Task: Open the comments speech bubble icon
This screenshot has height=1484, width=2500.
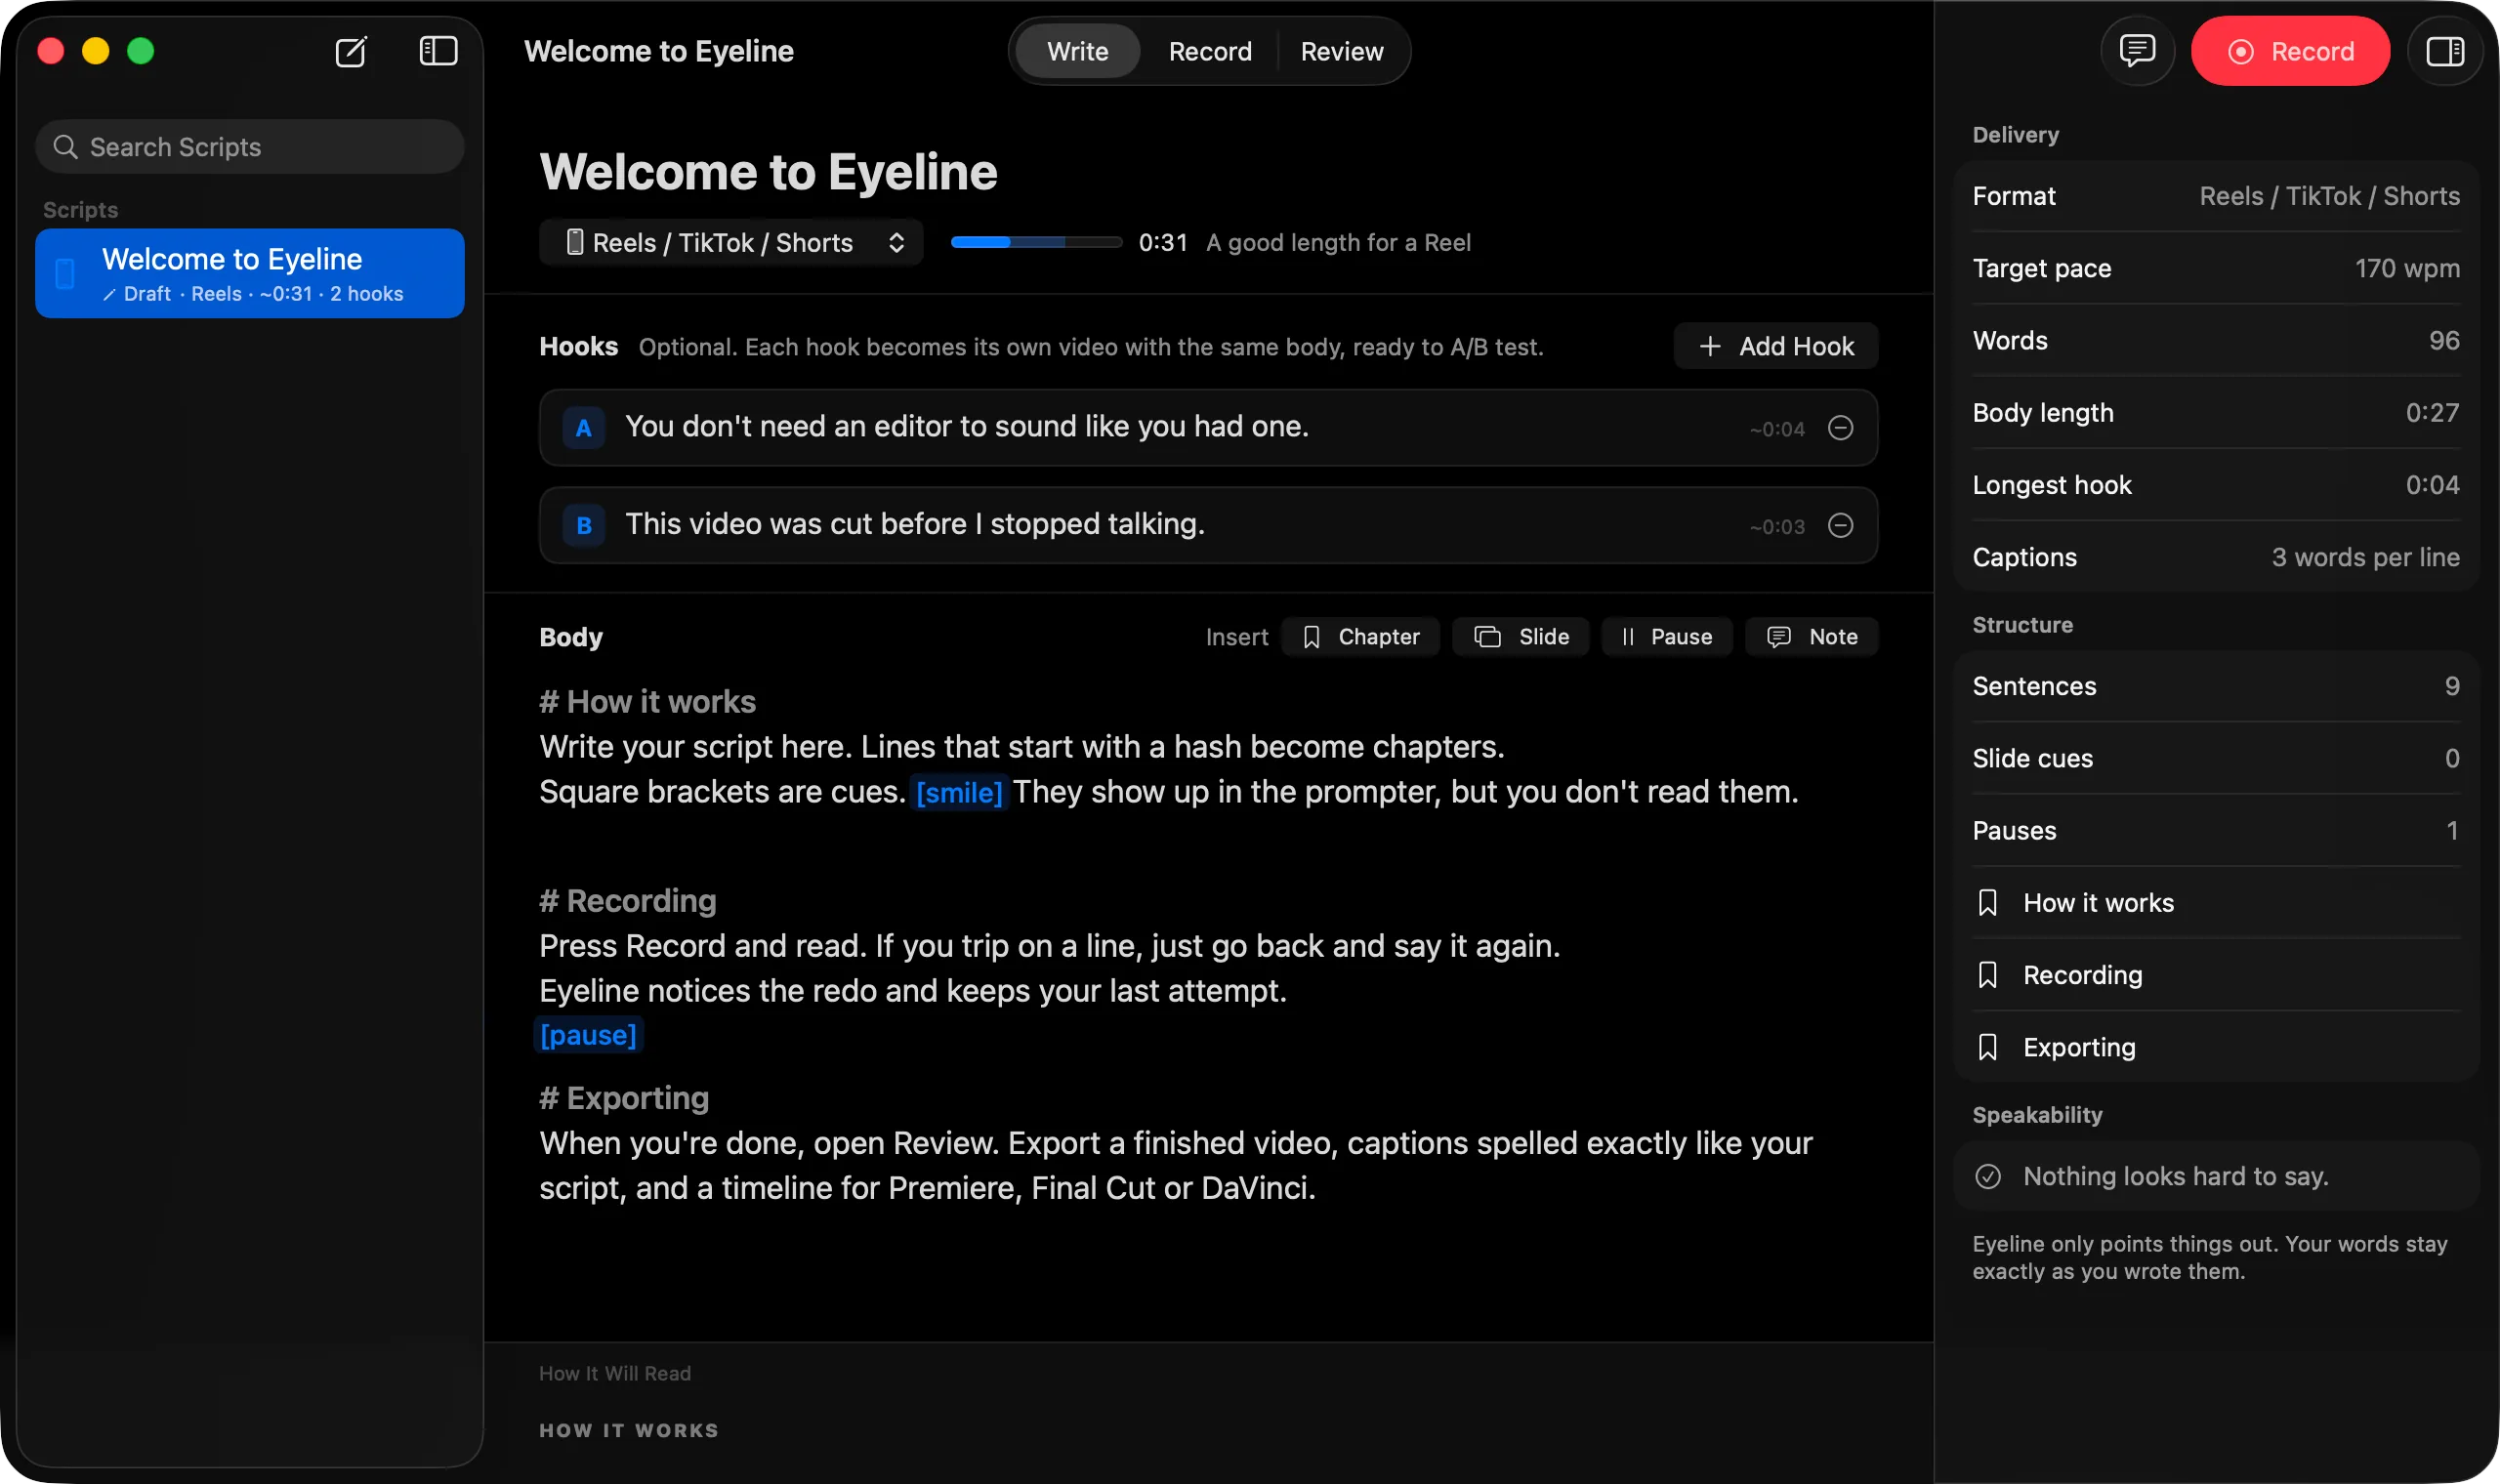Action: (x=2137, y=51)
